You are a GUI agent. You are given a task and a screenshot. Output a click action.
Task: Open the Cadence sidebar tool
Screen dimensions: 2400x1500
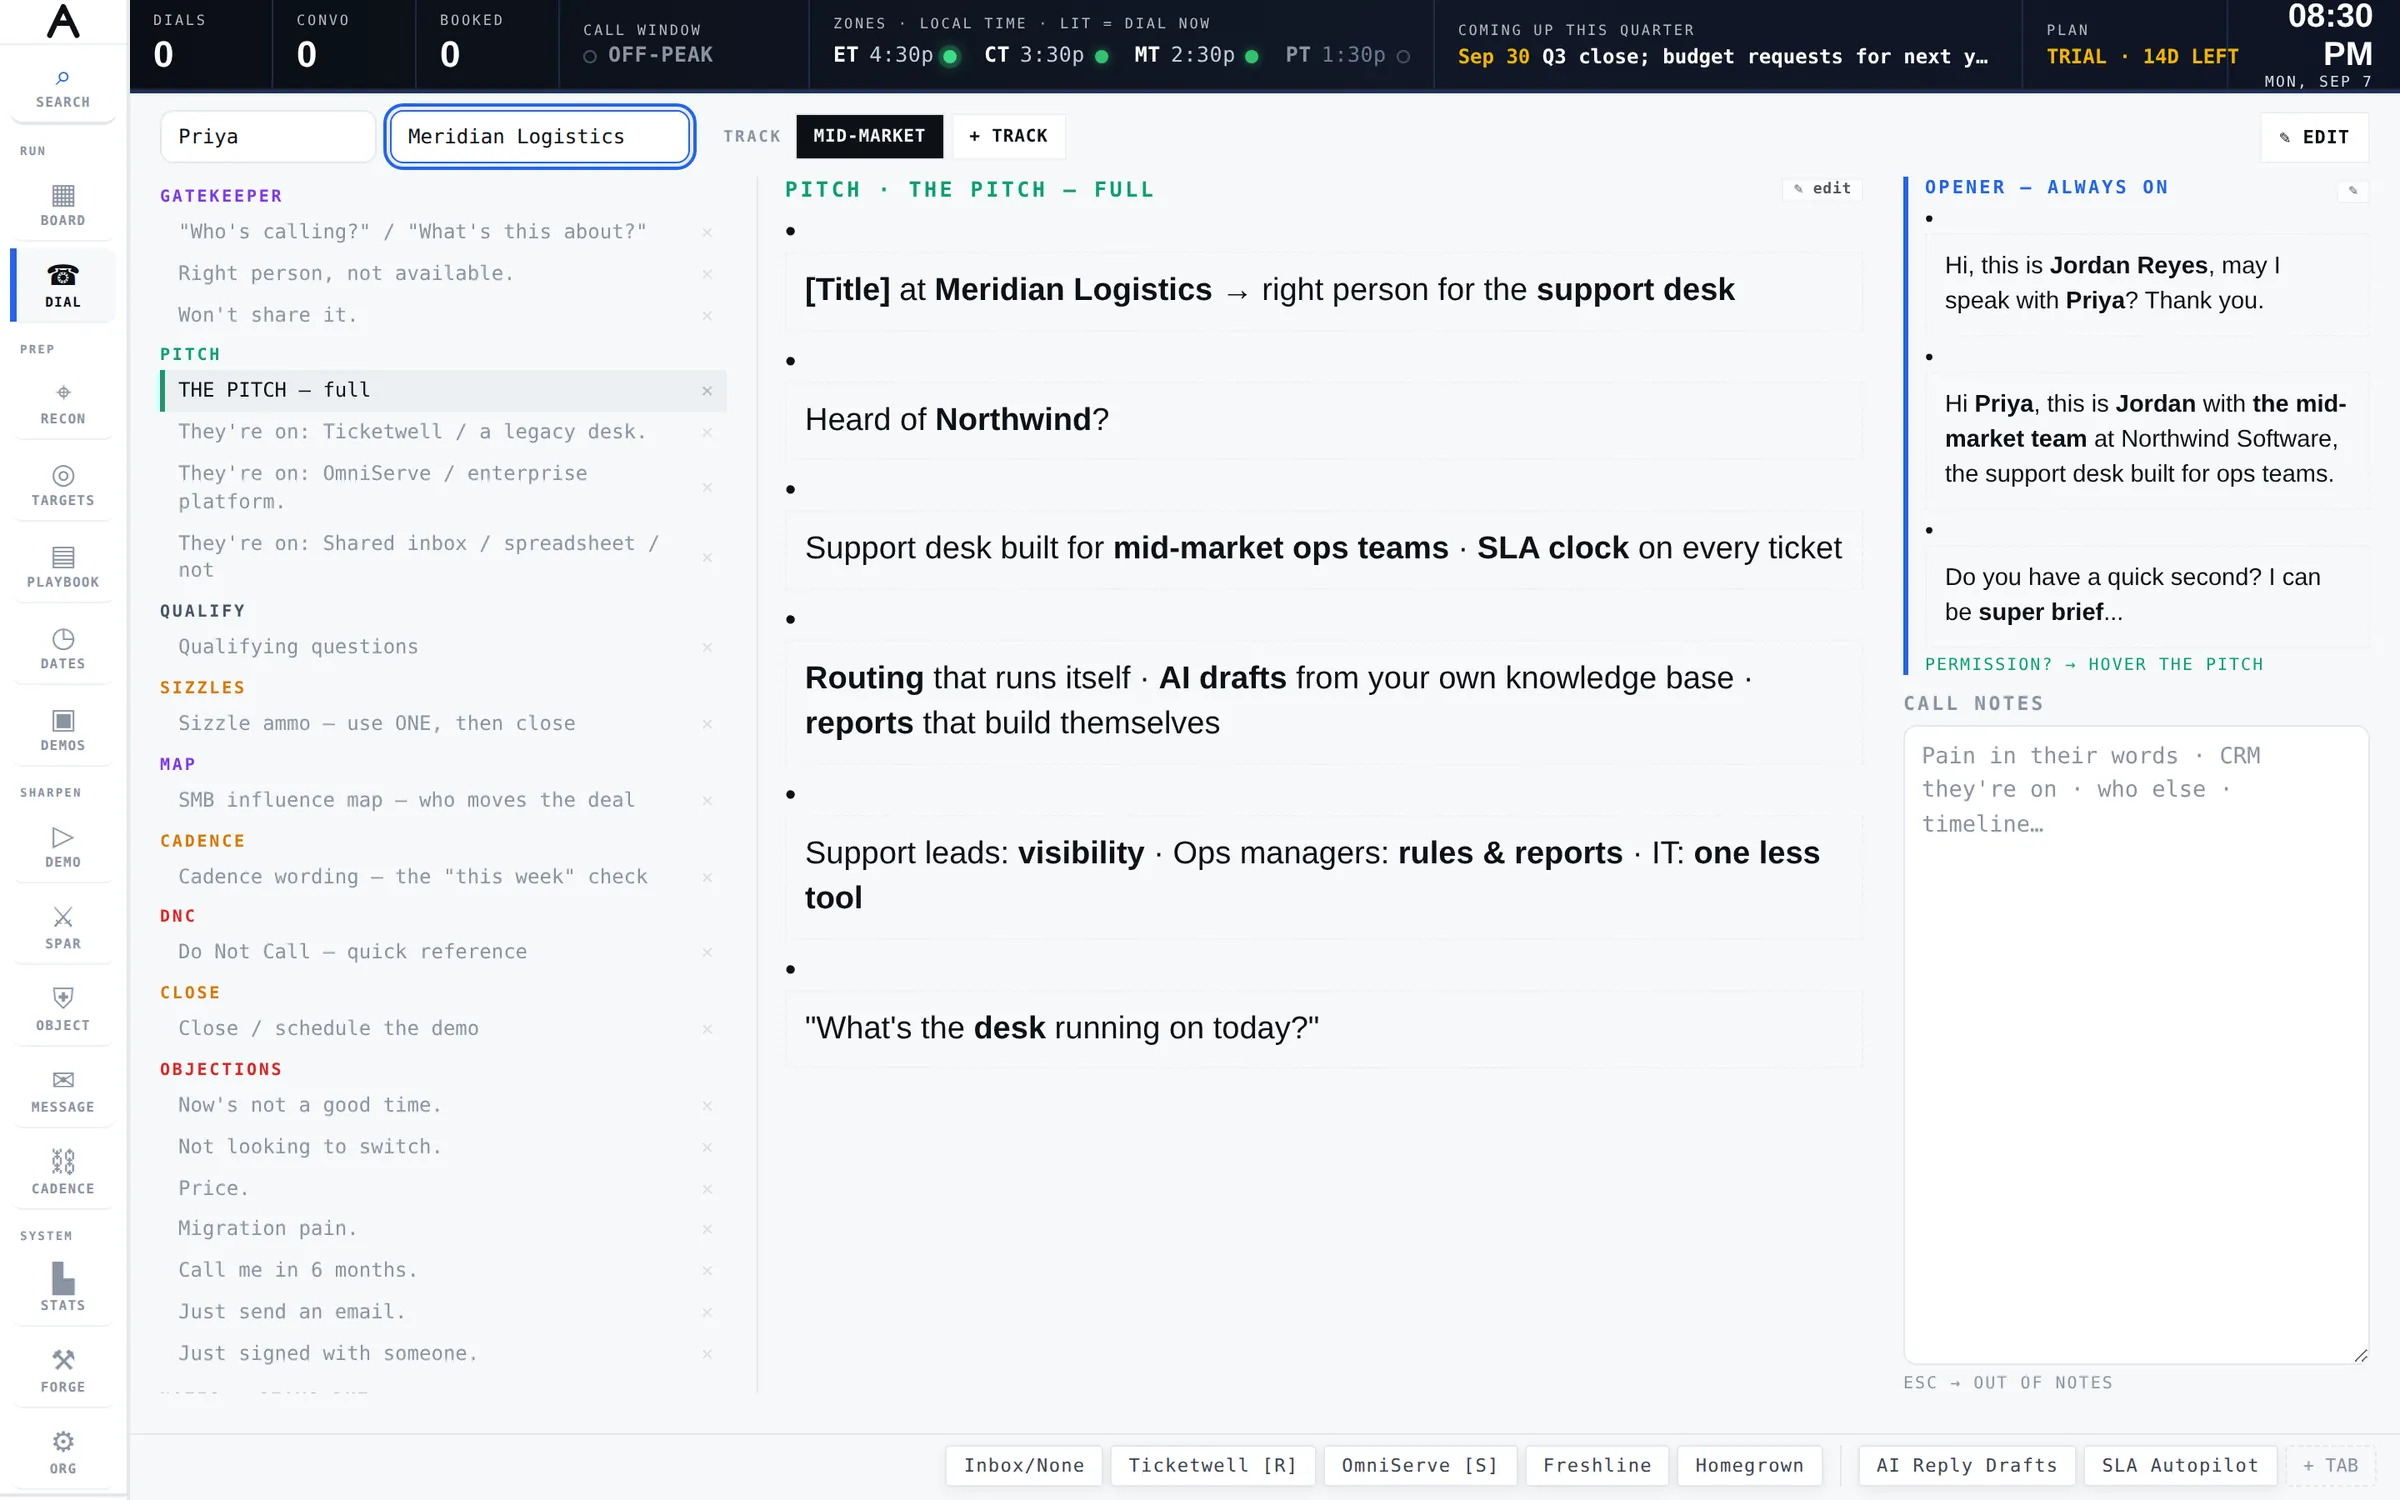click(x=63, y=1174)
